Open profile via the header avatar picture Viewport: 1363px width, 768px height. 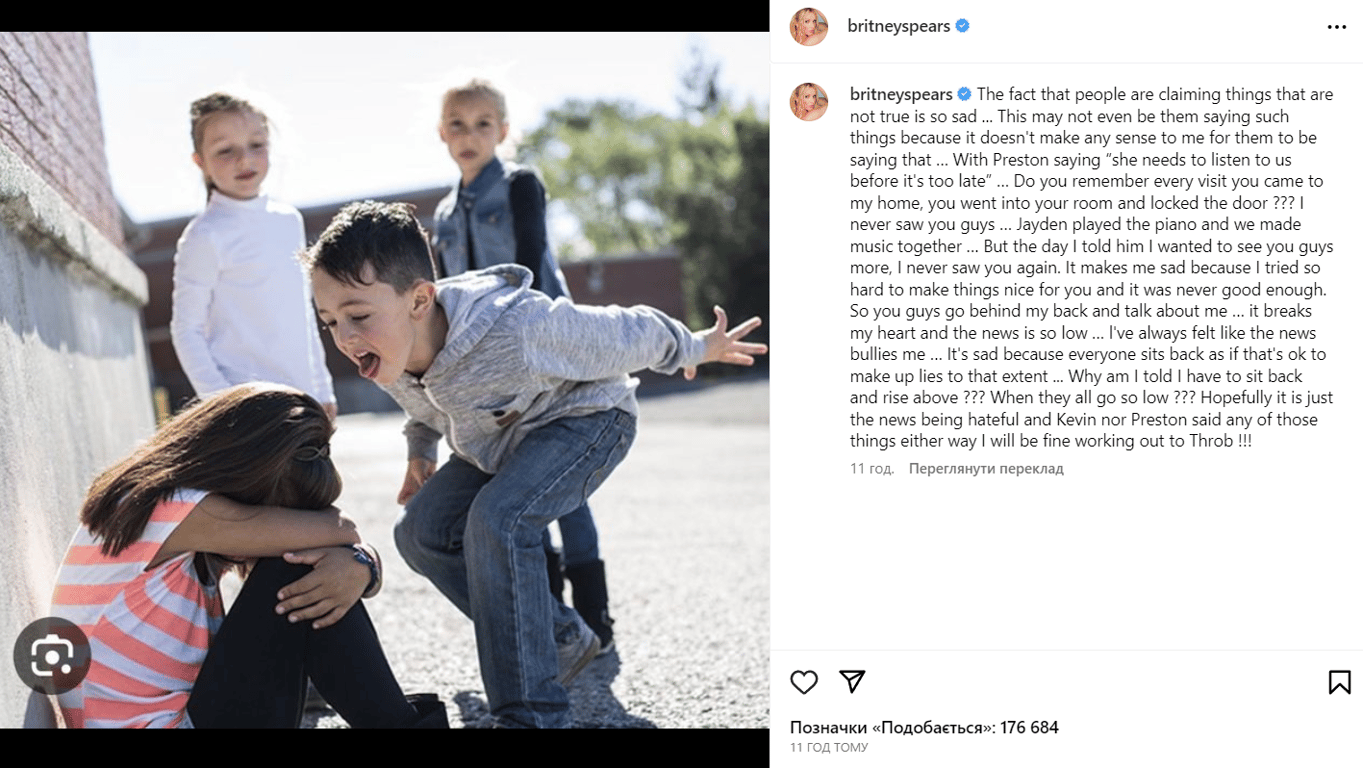point(809,27)
